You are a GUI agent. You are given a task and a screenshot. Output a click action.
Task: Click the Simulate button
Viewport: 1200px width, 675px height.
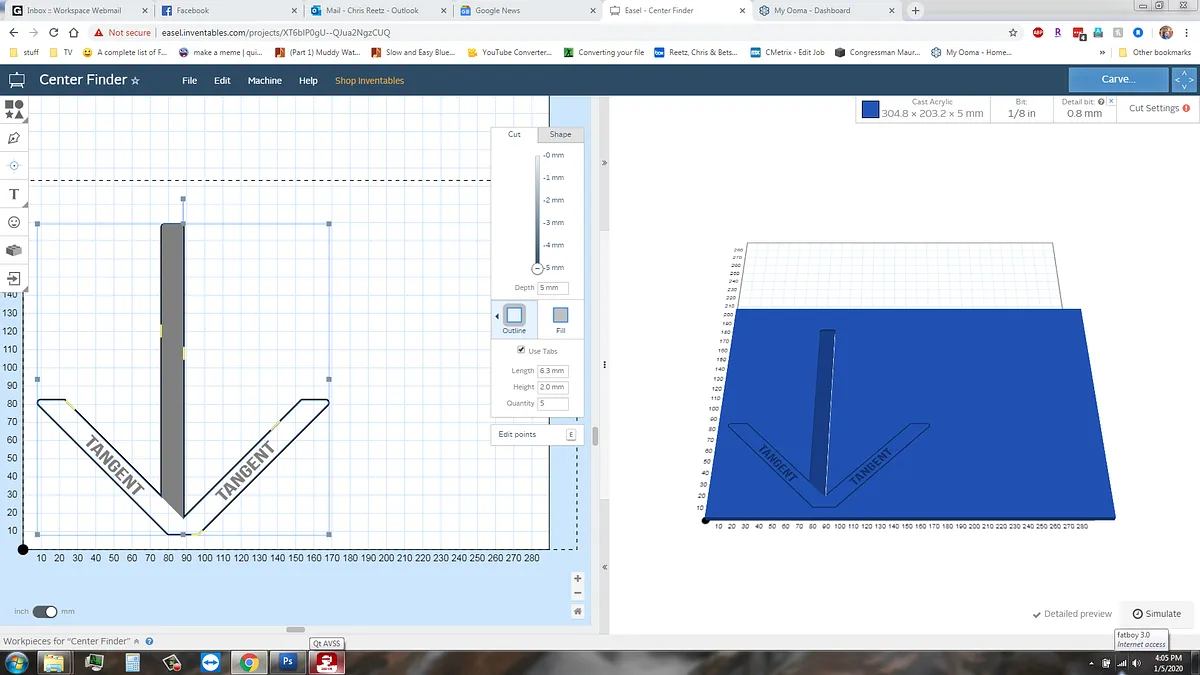point(1156,614)
